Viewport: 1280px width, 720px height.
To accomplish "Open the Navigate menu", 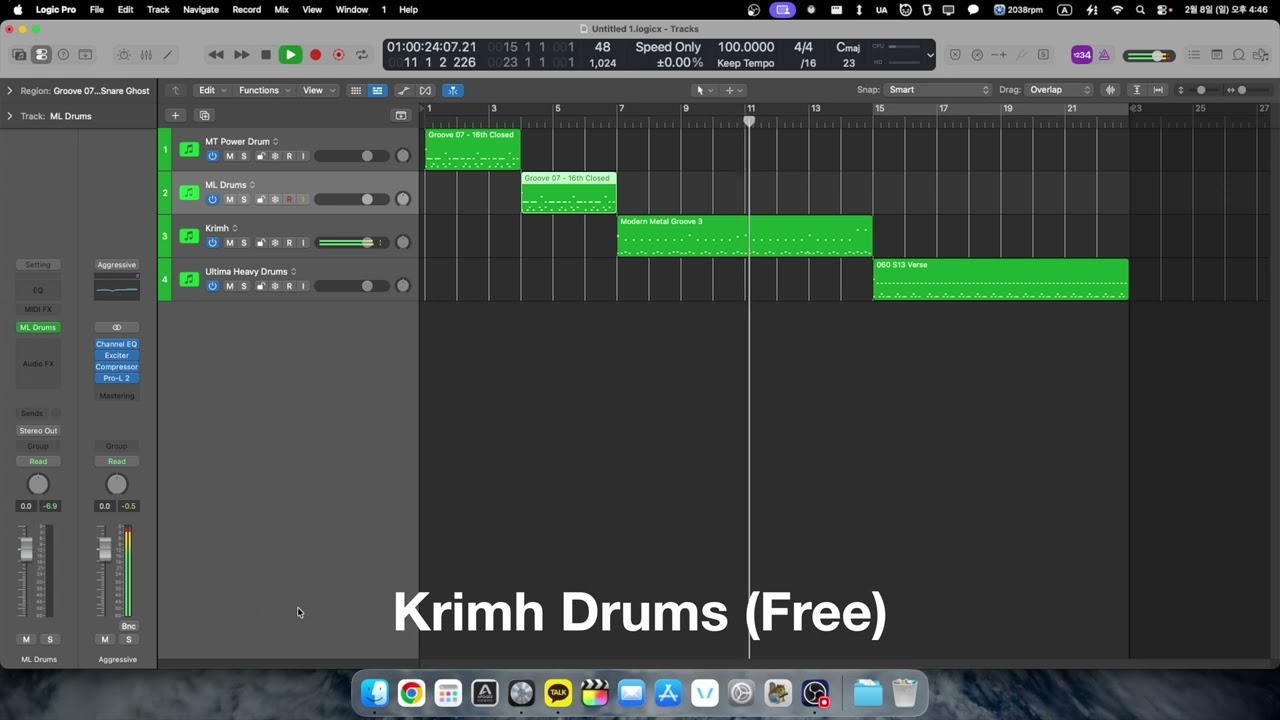I will (x=200, y=9).
